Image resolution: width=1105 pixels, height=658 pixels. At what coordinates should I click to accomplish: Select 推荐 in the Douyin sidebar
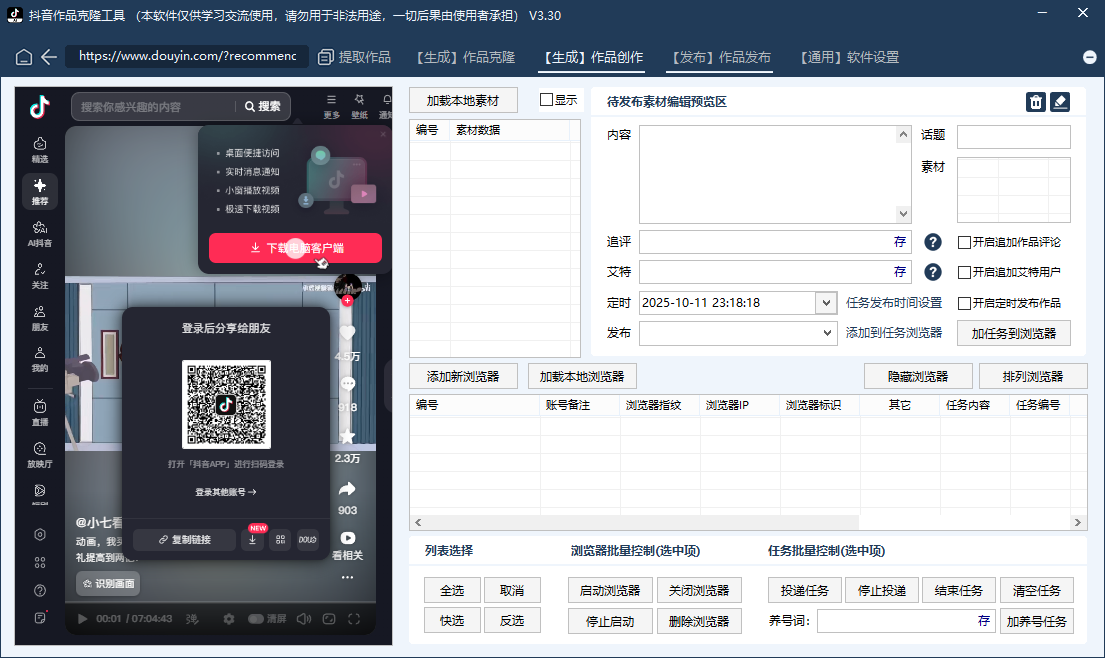39,191
